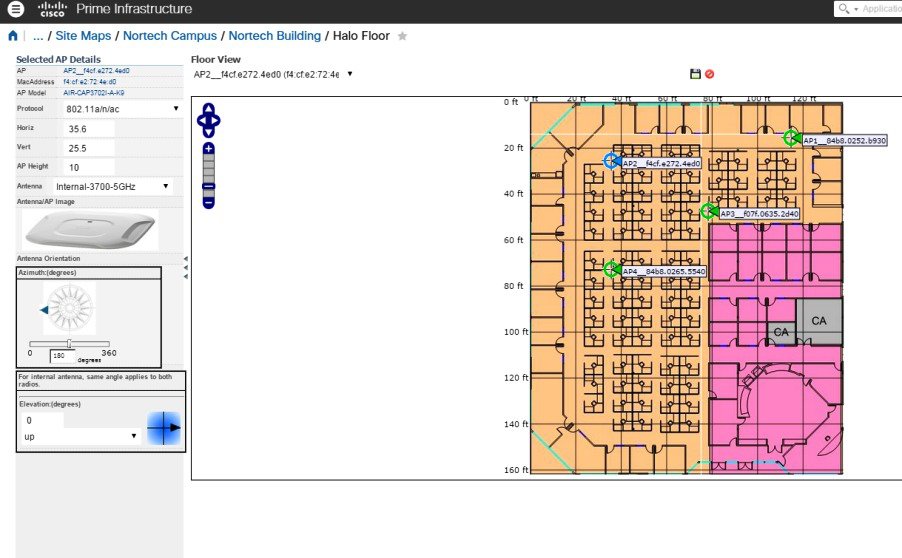Mark Halo Floor as favorite star

point(403,36)
